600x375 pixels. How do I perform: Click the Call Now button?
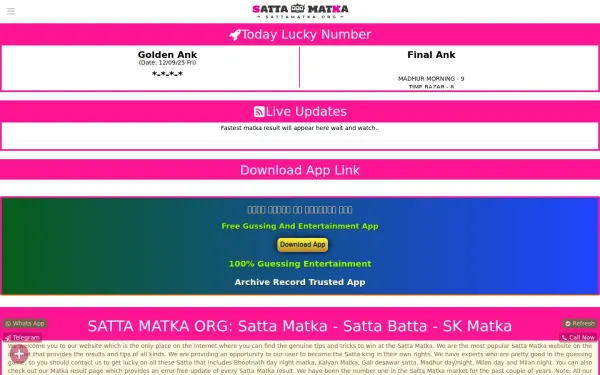click(578, 338)
